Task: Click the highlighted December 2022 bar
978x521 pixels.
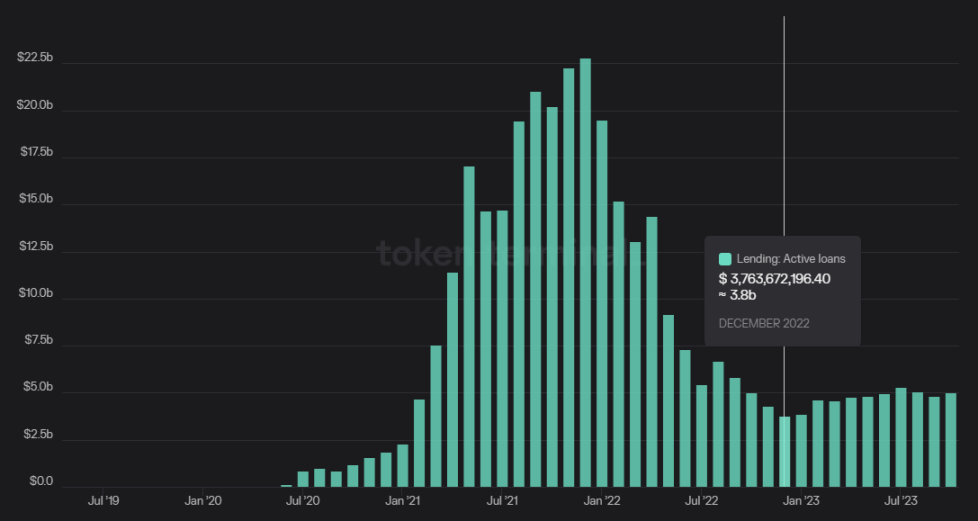Action: point(785,451)
